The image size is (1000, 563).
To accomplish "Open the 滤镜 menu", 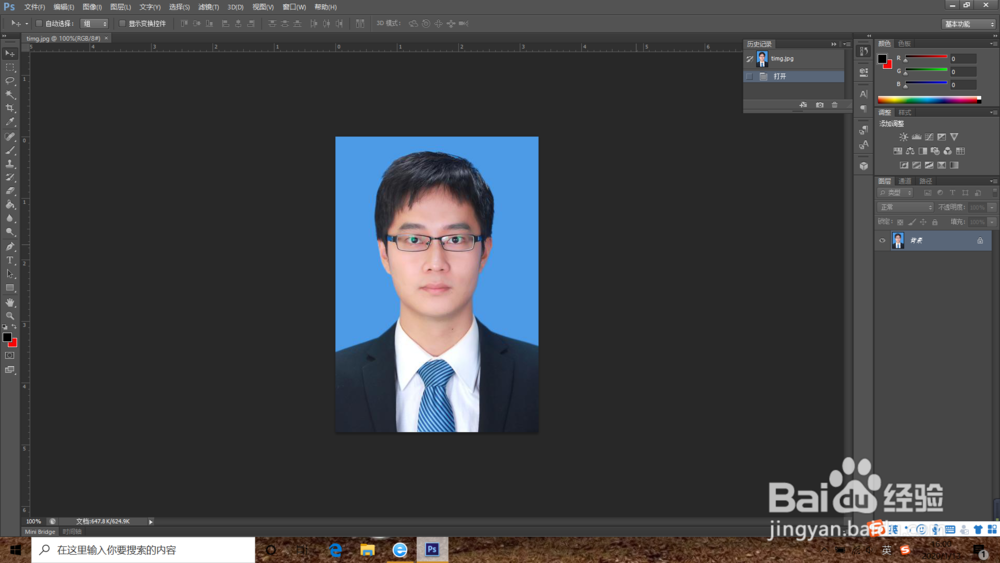I will click(x=207, y=7).
